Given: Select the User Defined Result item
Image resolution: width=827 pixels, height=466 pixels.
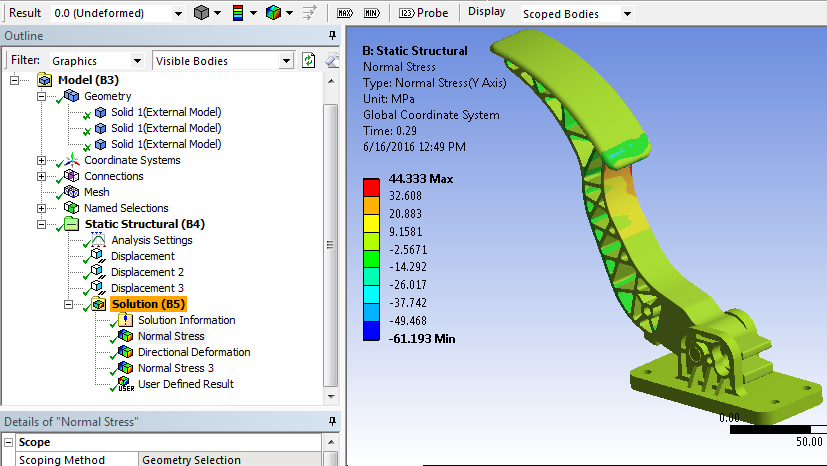Looking at the screenshot, I should (186, 384).
